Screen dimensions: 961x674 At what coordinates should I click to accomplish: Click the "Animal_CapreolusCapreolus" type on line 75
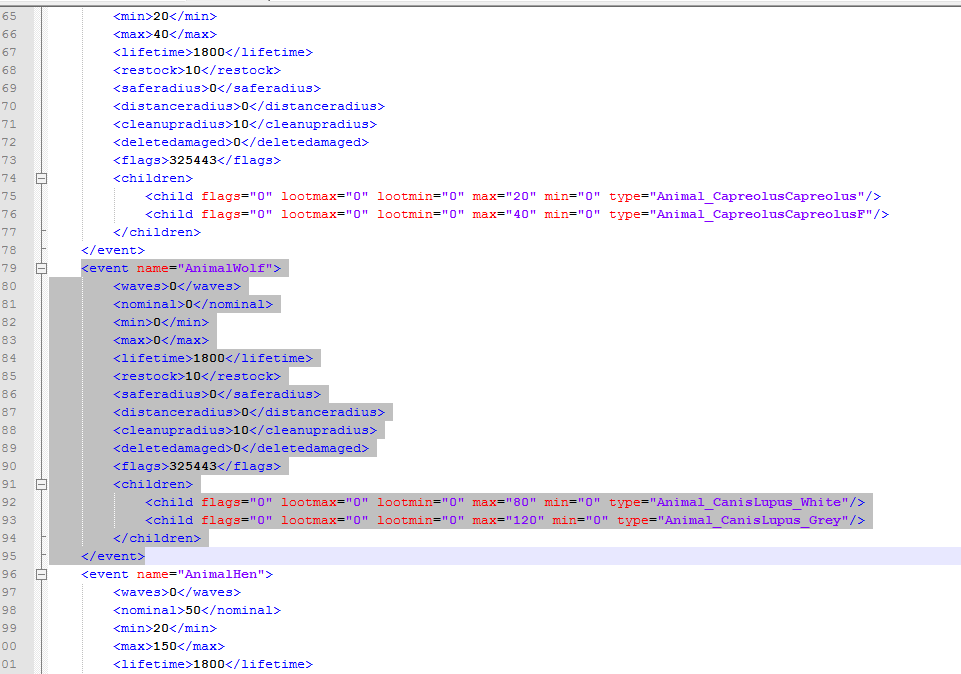coord(757,197)
